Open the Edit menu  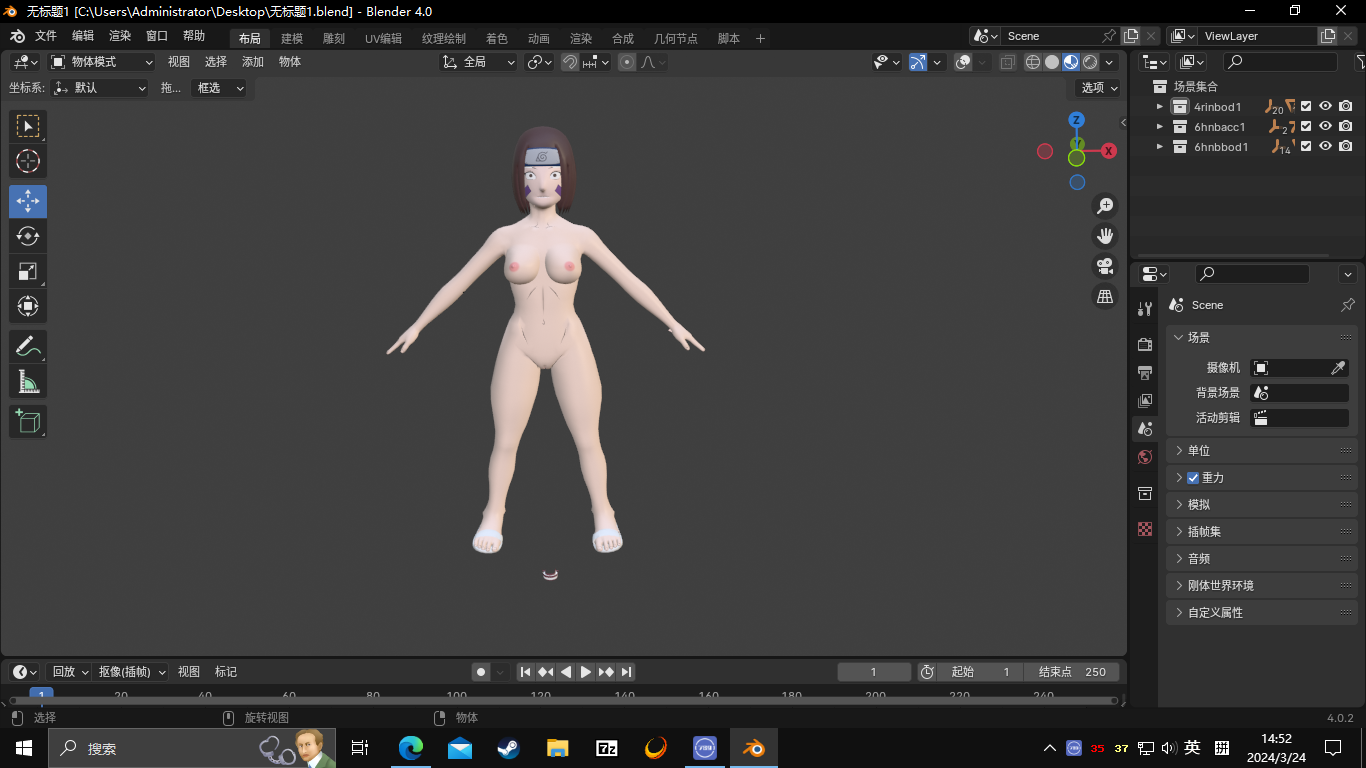pyautogui.click(x=83, y=36)
